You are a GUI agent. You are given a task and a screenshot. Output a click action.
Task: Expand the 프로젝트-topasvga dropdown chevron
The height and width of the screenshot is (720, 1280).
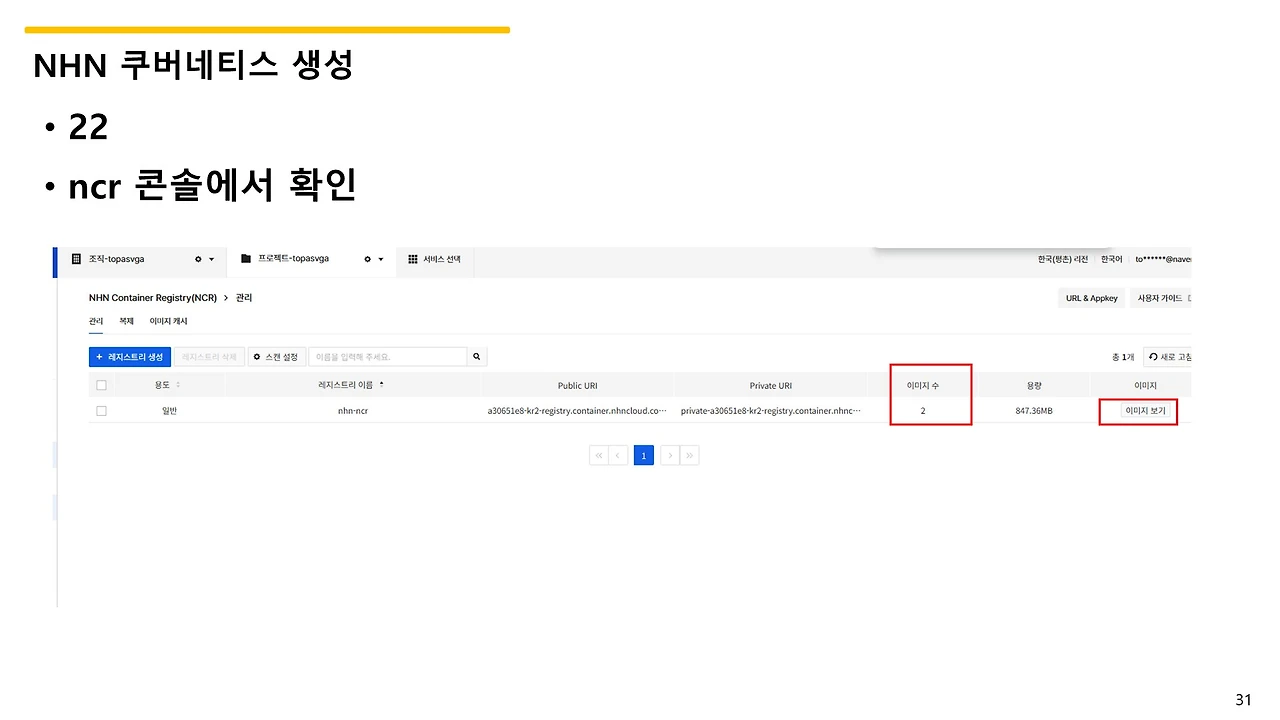[x=381, y=259]
